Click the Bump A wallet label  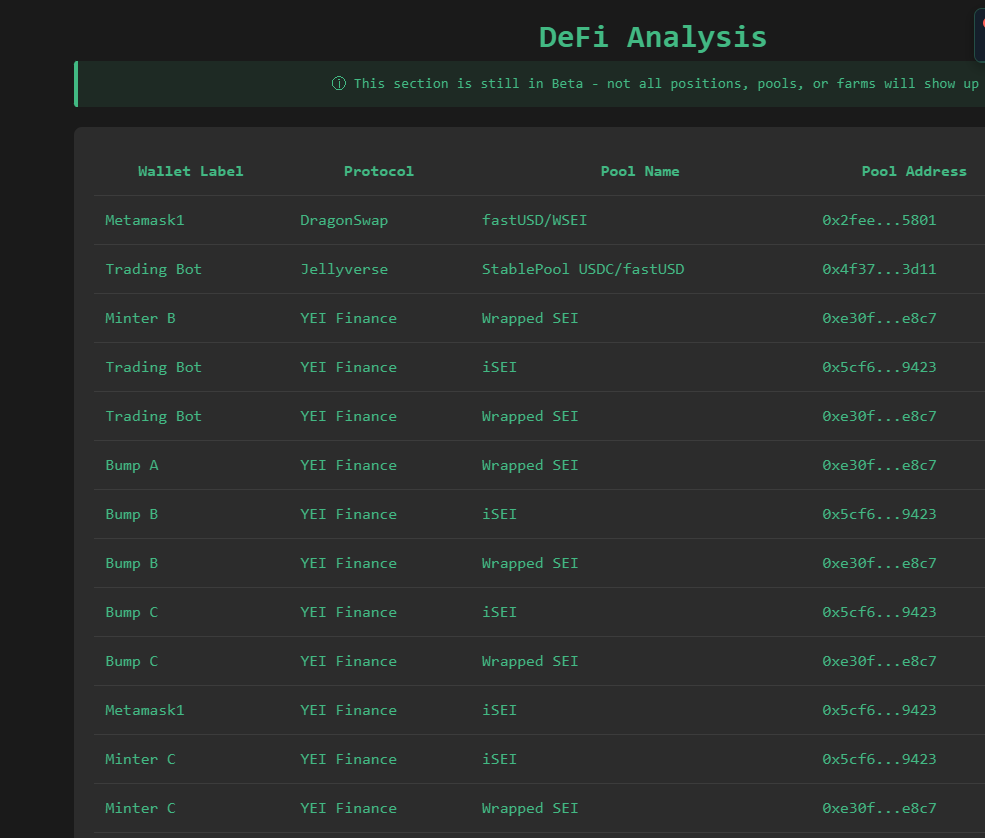click(131, 465)
